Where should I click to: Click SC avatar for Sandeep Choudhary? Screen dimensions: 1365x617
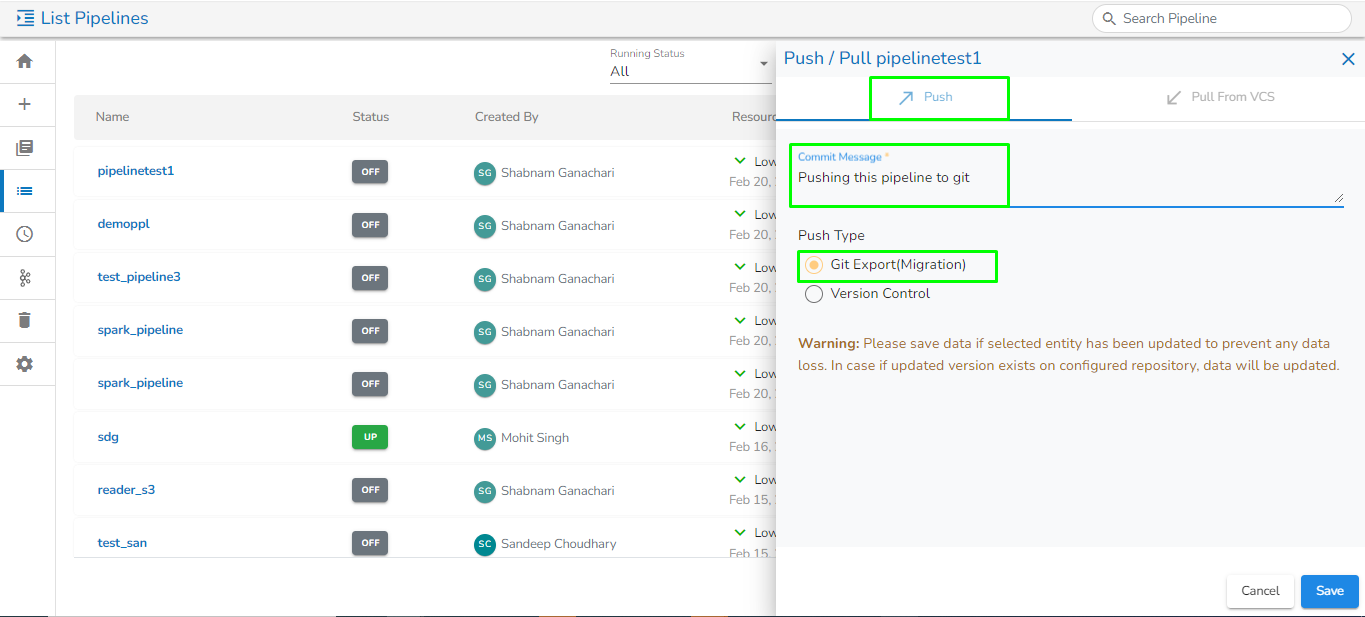pyautogui.click(x=485, y=544)
